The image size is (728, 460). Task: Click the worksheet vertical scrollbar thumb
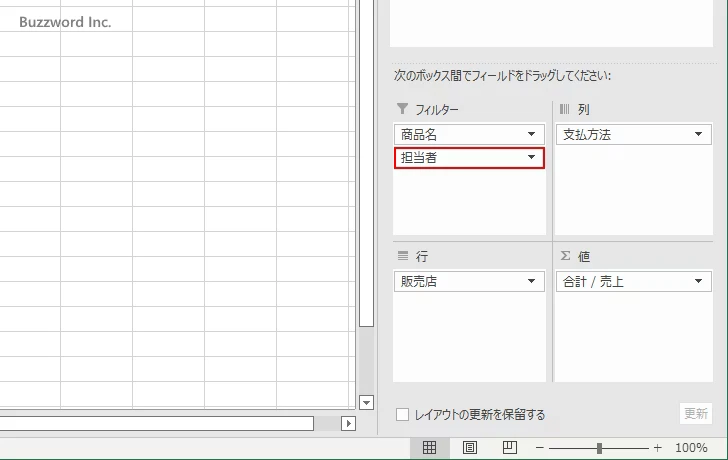(366, 162)
